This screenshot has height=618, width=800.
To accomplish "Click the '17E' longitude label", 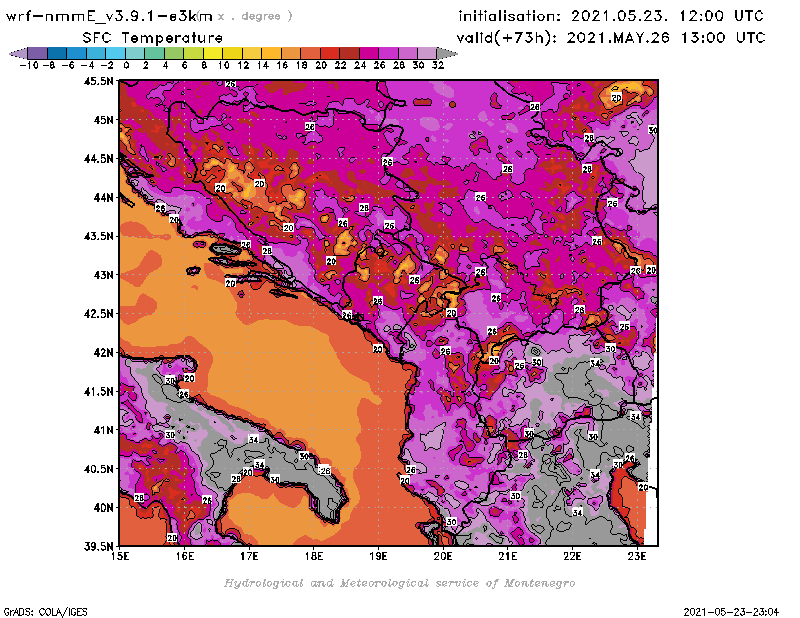I will [x=249, y=556].
